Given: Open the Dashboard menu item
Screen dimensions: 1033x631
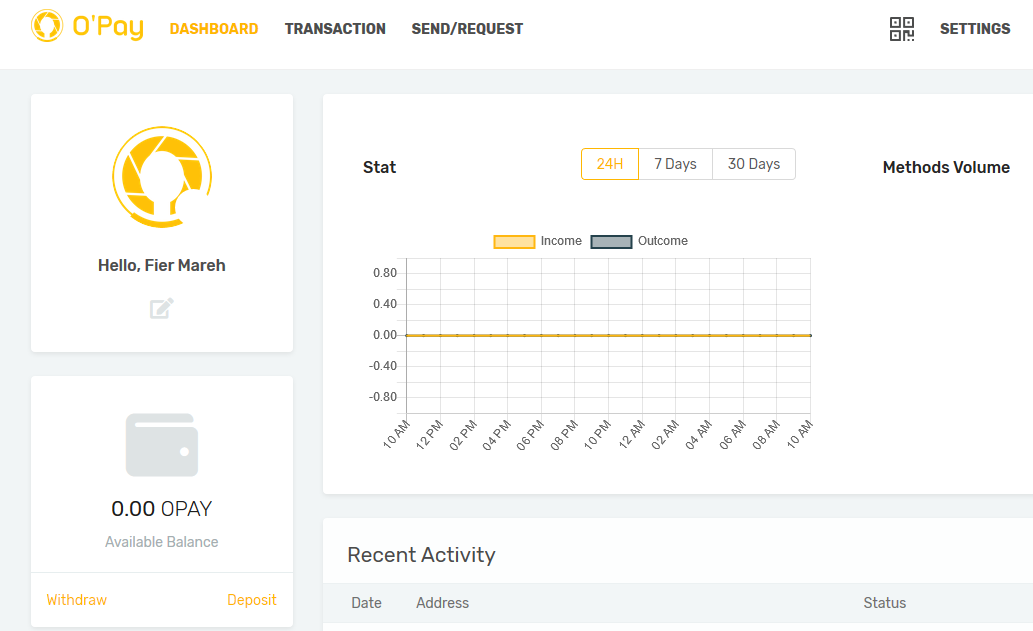Looking at the screenshot, I should point(214,29).
